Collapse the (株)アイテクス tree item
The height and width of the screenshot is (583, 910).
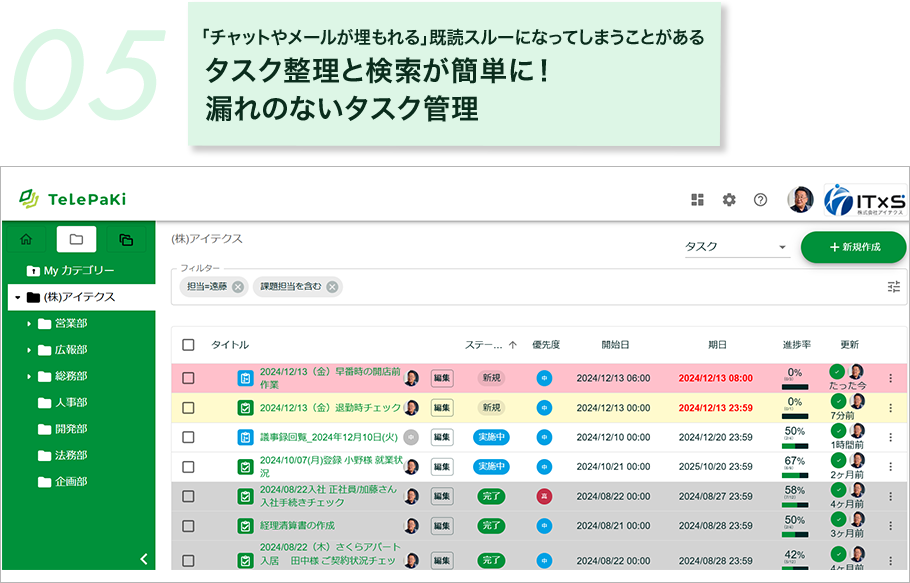pyautogui.click(x=15, y=297)
